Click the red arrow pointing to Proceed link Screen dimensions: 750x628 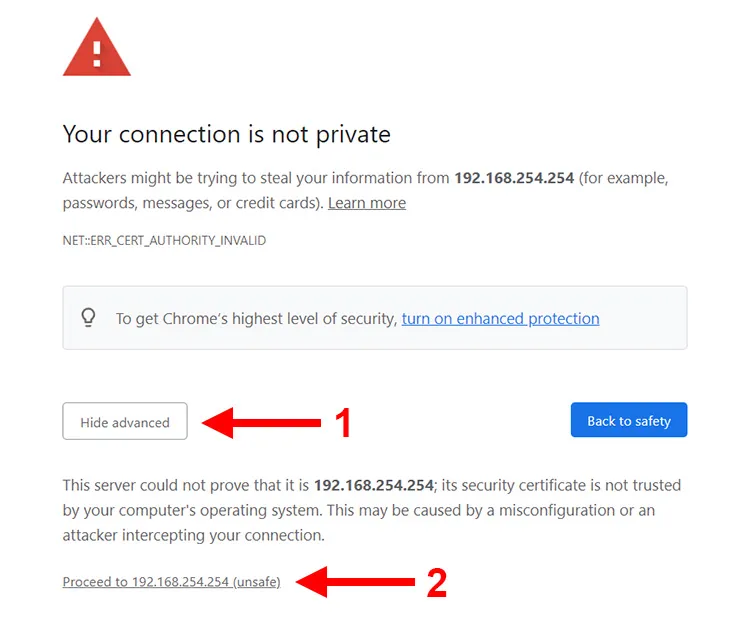coord(355,582)
